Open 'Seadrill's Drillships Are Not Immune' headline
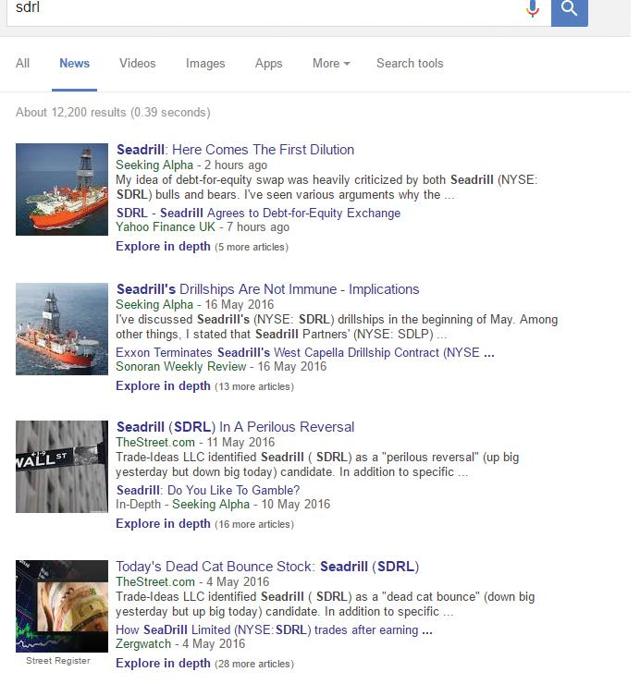 pyautogui.click(x=268, y=289)
